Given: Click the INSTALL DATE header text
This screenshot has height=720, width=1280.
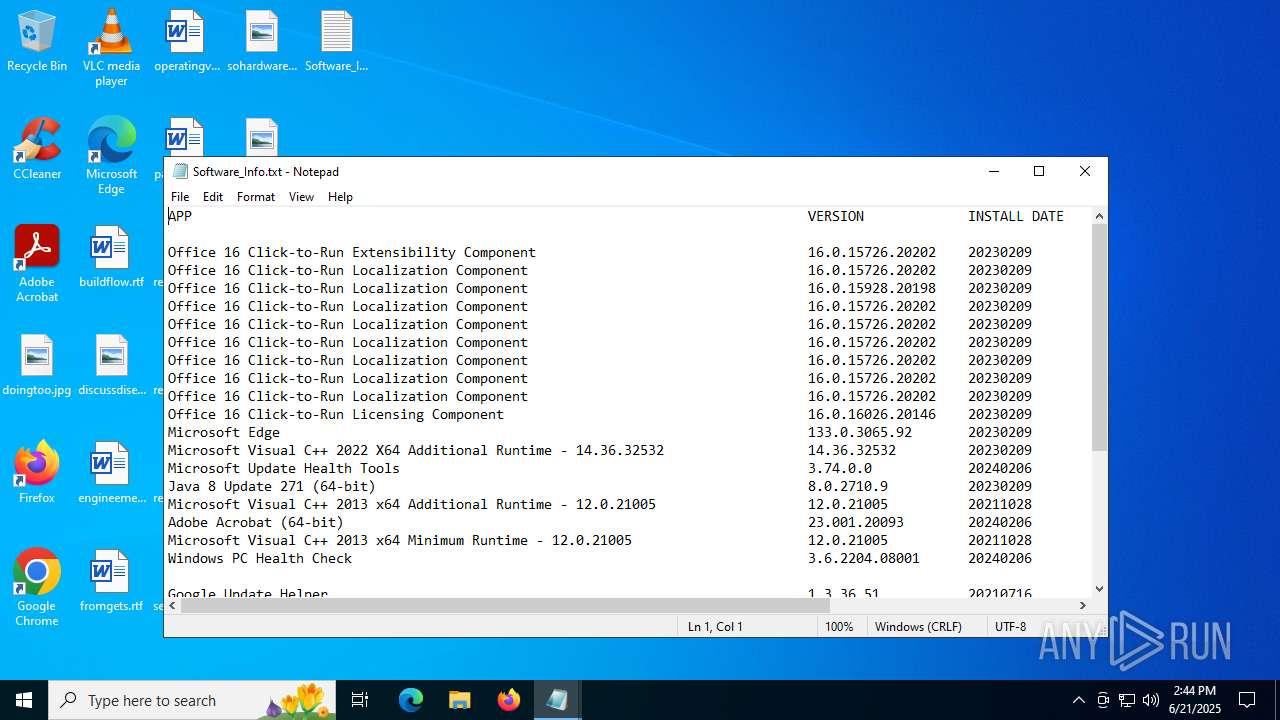Looking at the screenshot, I should [1016, 216].
